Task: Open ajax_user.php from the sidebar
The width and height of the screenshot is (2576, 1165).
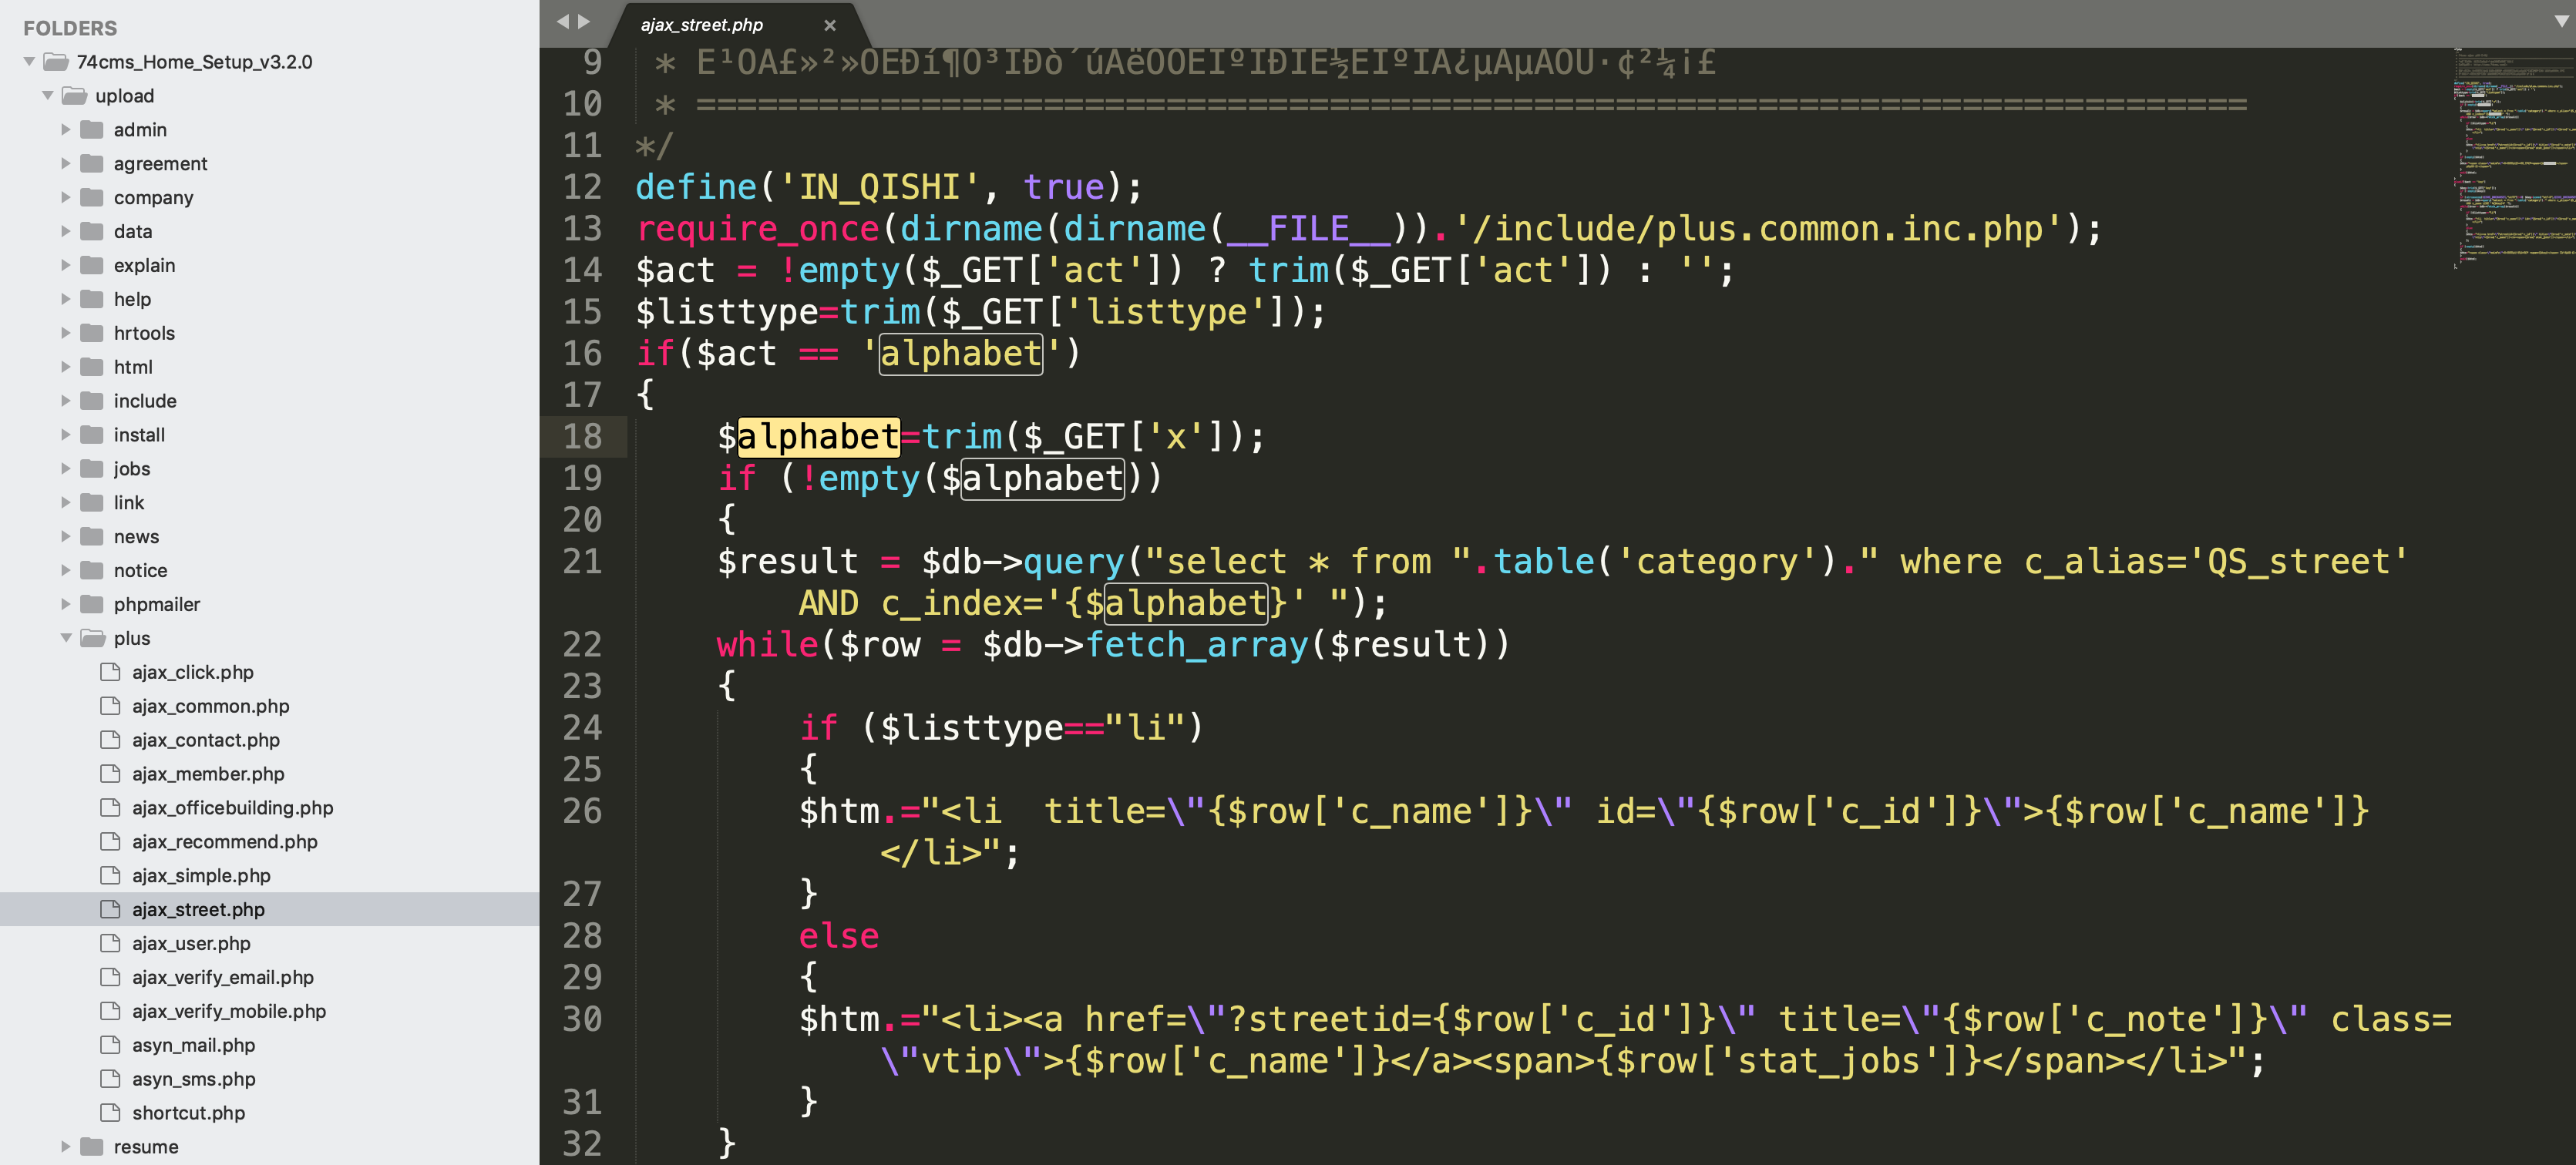Action: point(191,943)
